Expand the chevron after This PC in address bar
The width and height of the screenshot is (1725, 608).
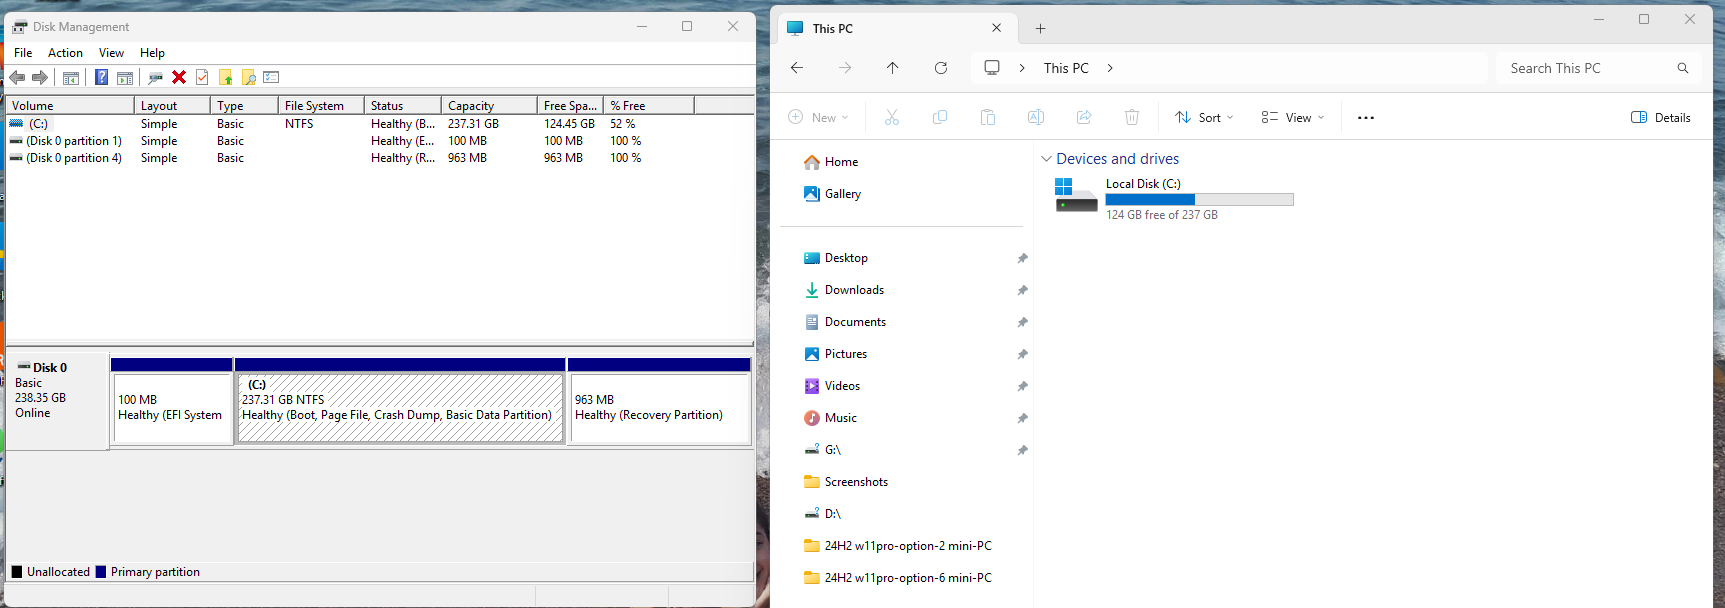point(1110,68)
